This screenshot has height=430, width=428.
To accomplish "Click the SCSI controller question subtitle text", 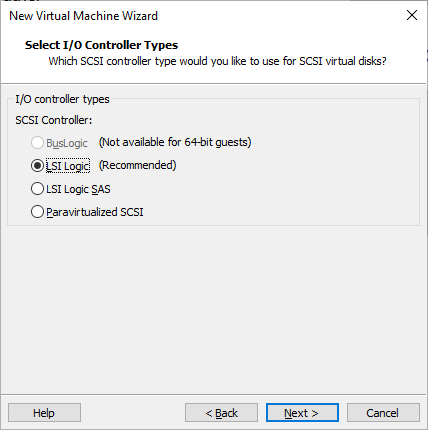I will 217,61.
